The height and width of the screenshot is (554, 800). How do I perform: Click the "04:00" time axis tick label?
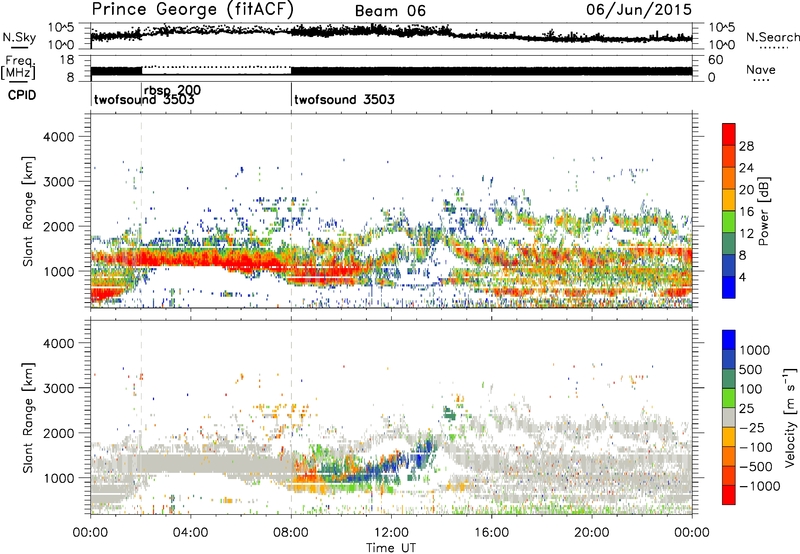click(x=190, y=533)
